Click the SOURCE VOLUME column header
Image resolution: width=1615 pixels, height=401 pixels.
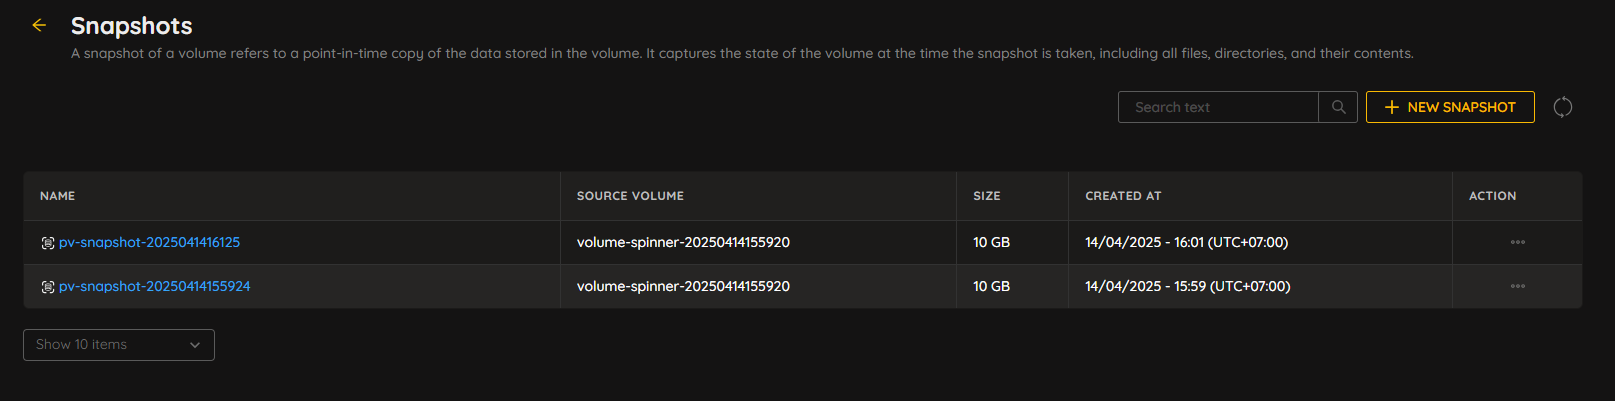click(x=630, y=196)
